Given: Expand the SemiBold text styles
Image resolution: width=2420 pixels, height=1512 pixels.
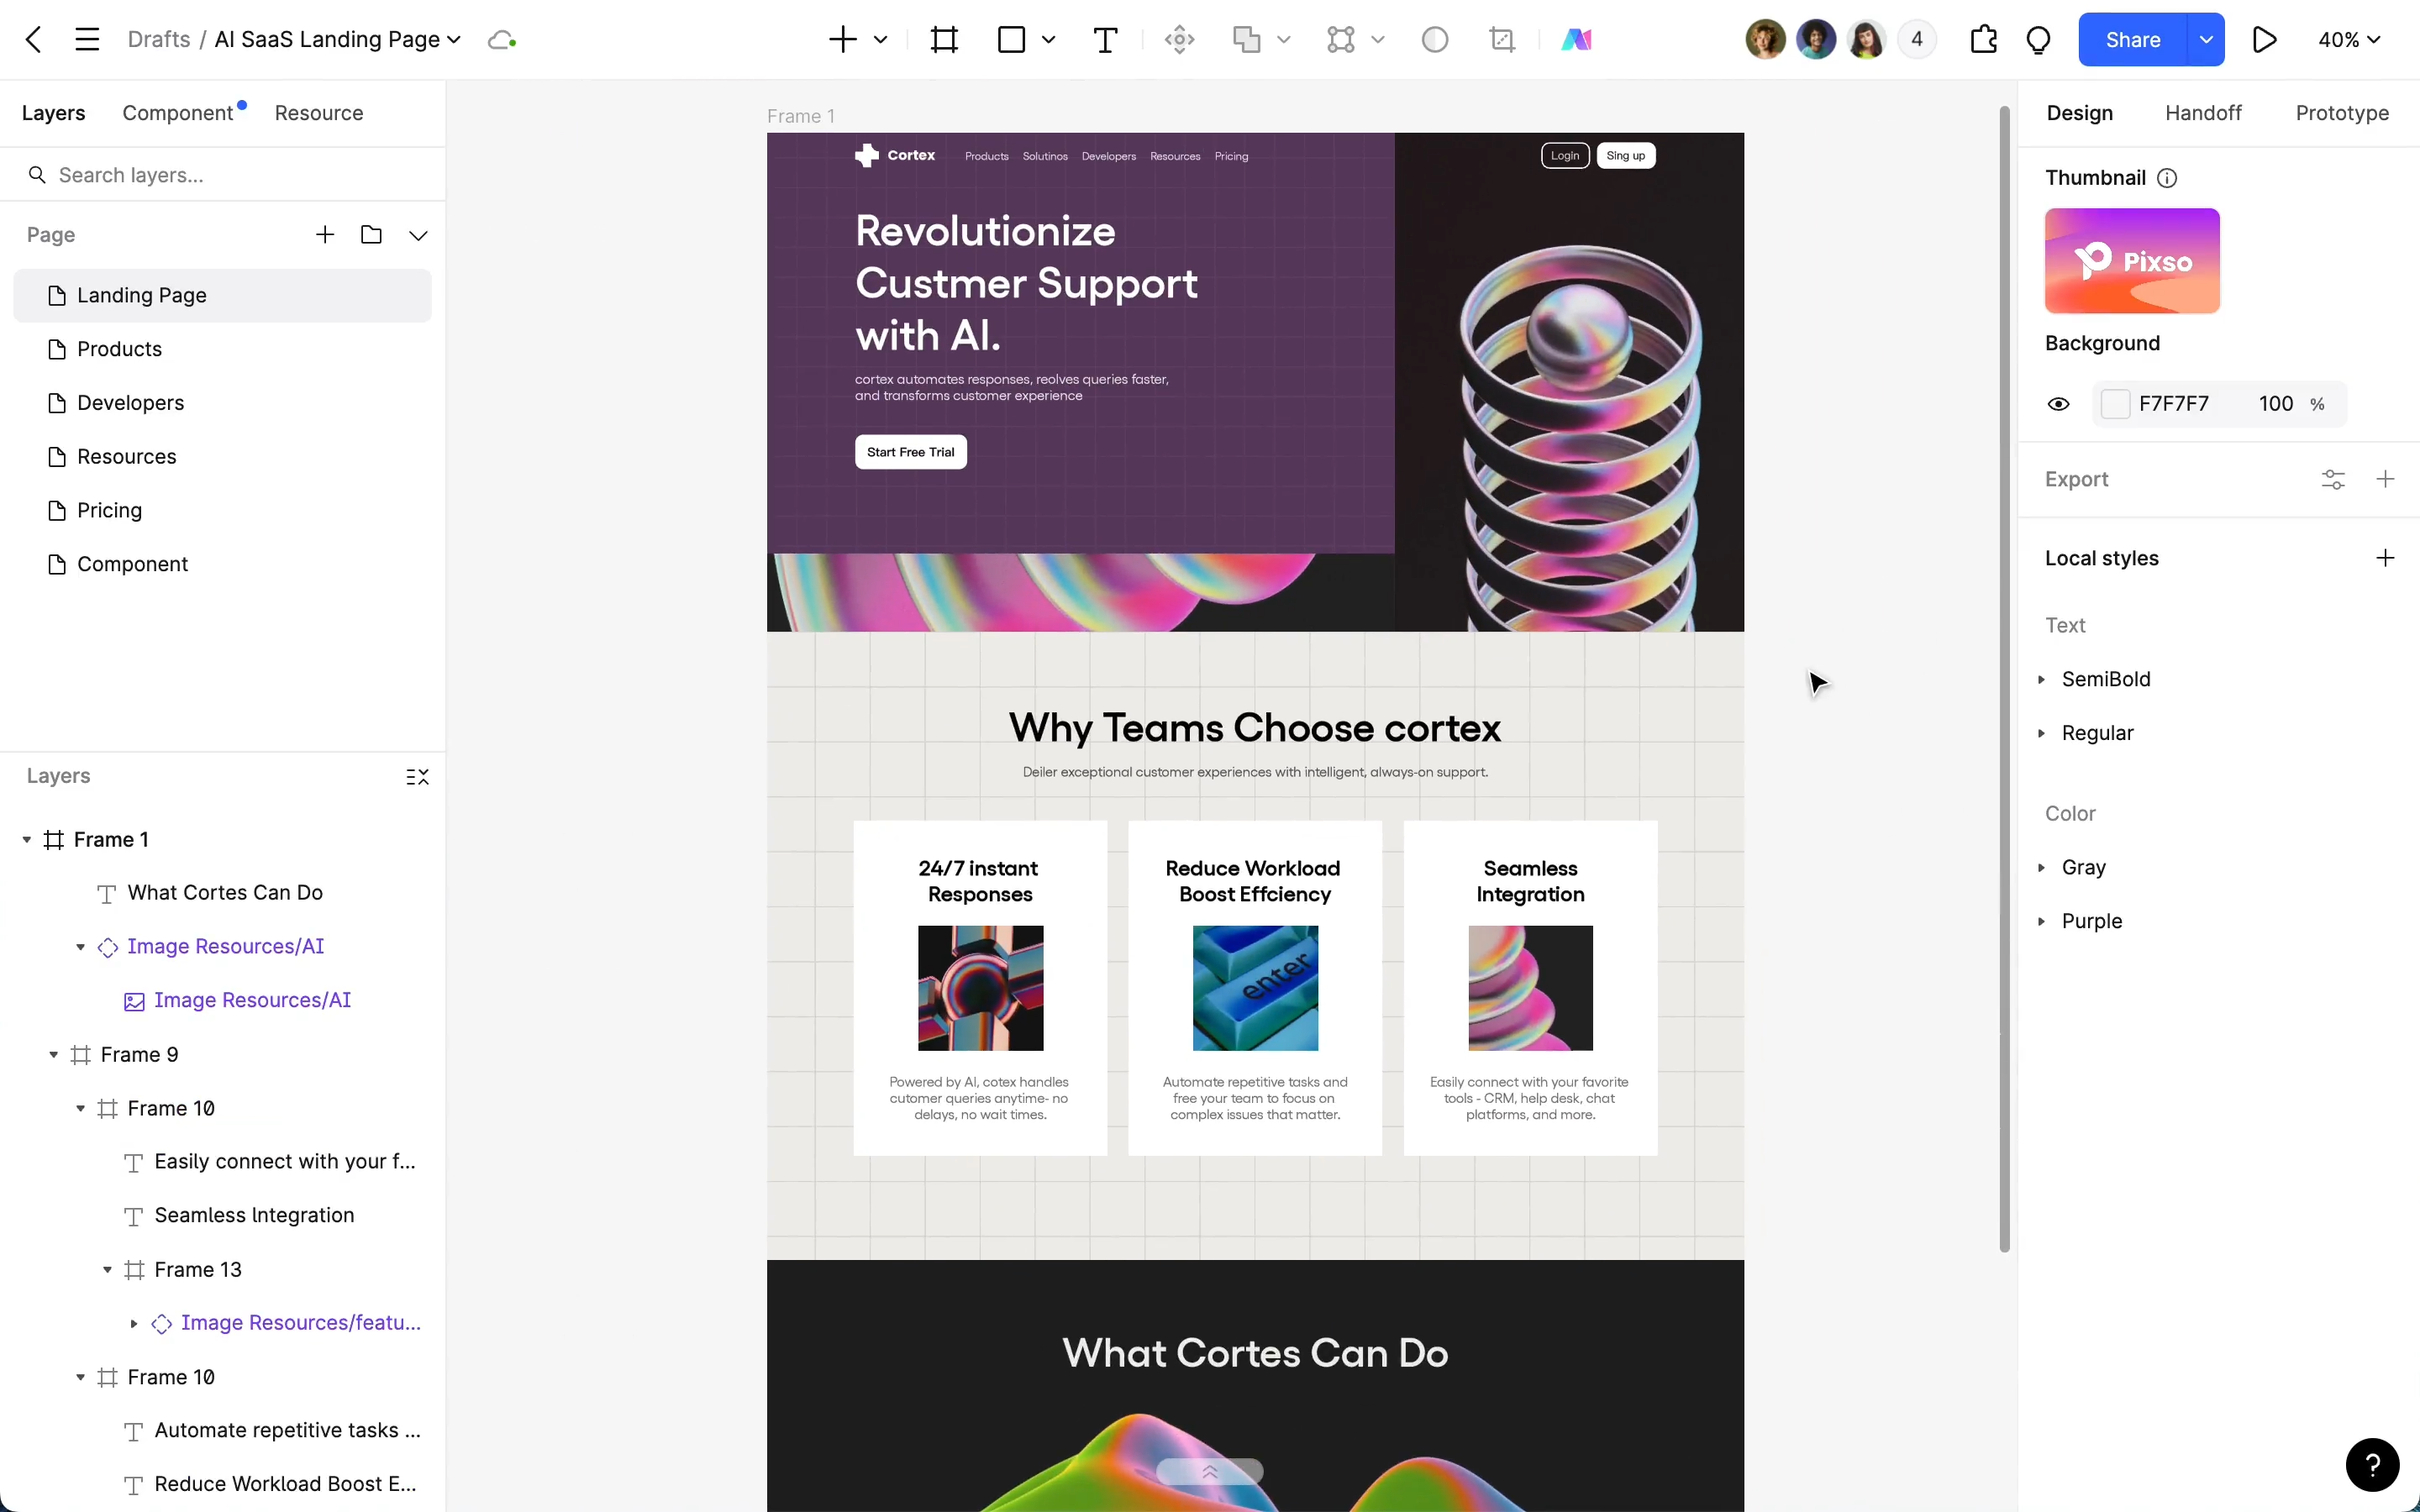Looking at the screenshot, I should click(2042, 679).
